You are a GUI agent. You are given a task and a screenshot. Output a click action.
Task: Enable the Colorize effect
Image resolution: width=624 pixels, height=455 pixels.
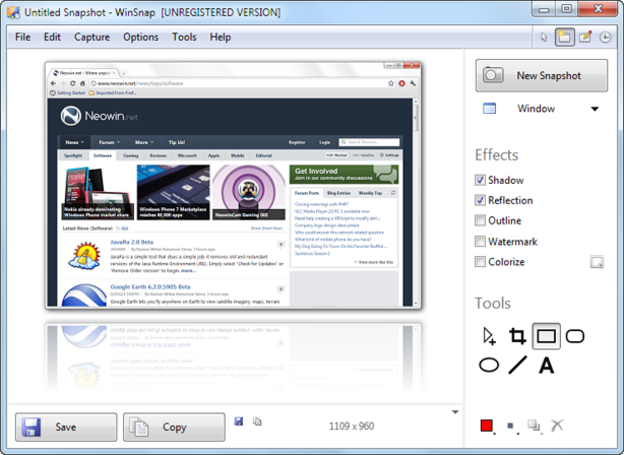480,262
